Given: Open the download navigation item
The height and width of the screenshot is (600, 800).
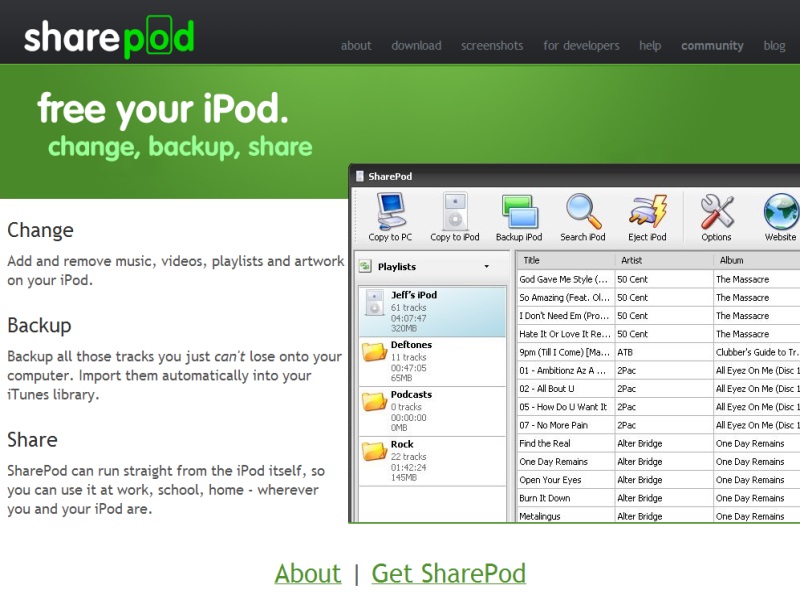Looking at the screenshot, I should 416,45.
